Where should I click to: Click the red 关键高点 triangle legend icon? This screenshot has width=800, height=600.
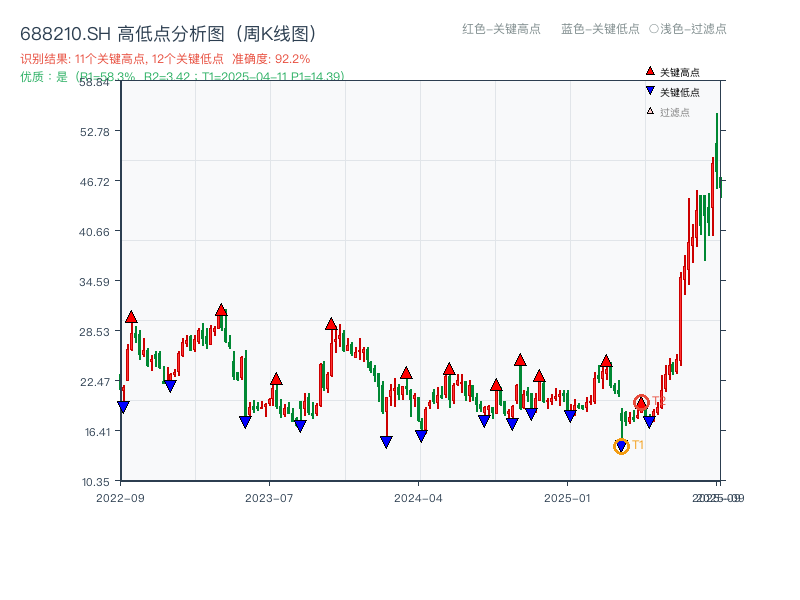(650, 71)
